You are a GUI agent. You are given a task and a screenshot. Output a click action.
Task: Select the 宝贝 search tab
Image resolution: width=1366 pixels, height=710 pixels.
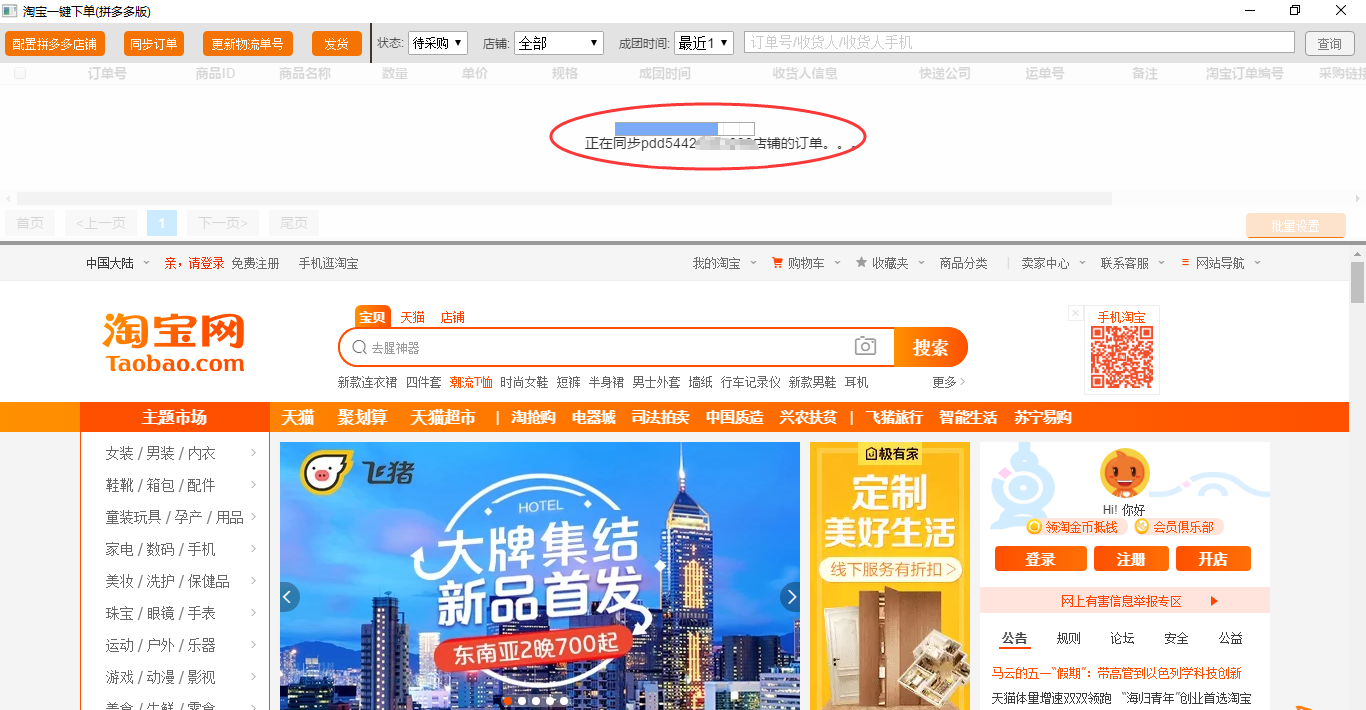point(373,317)
